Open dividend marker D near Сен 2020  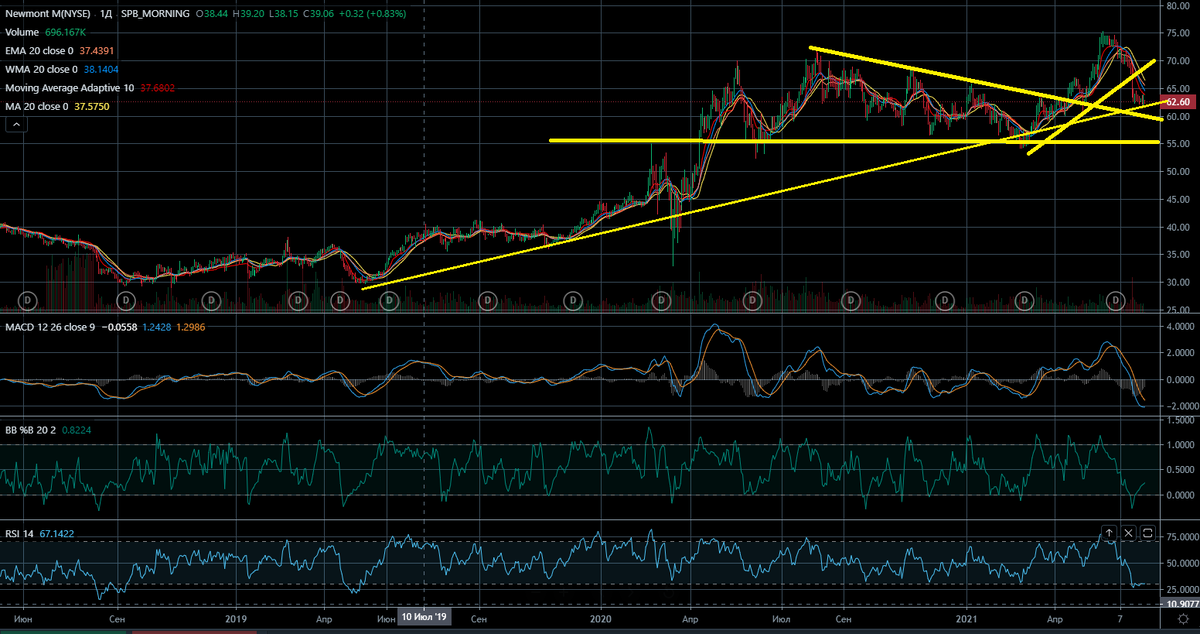[849, 299]
